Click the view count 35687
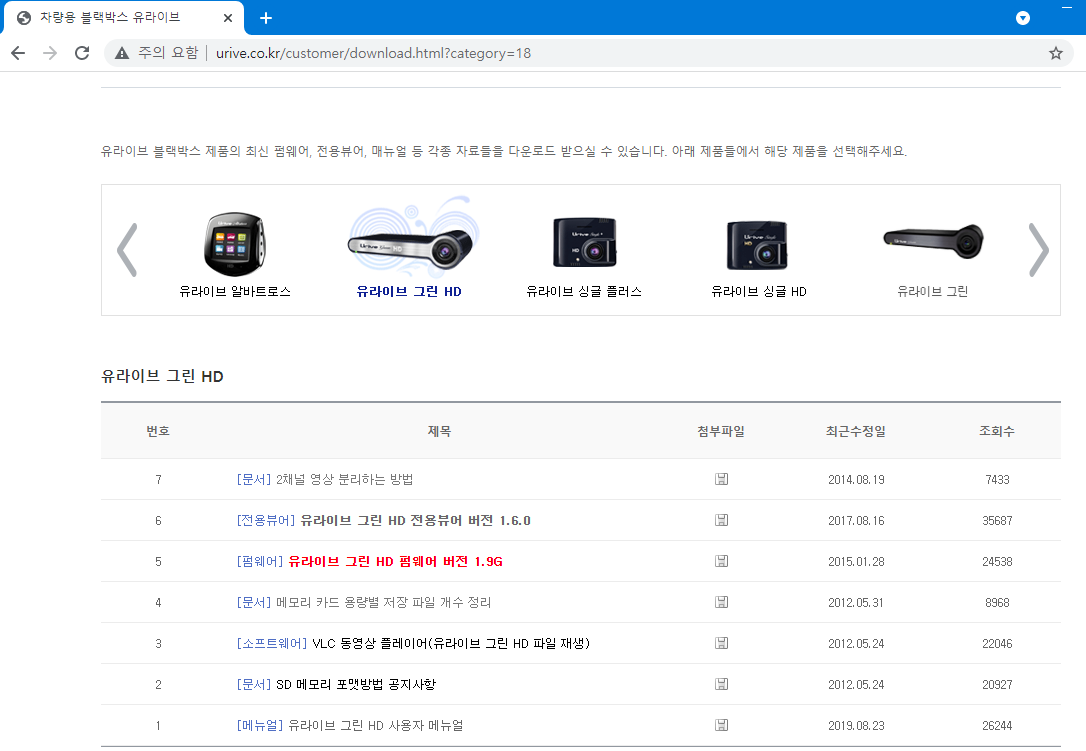Screen dimensions: 1086x751 pyautogui.click(x=997, y=520)
